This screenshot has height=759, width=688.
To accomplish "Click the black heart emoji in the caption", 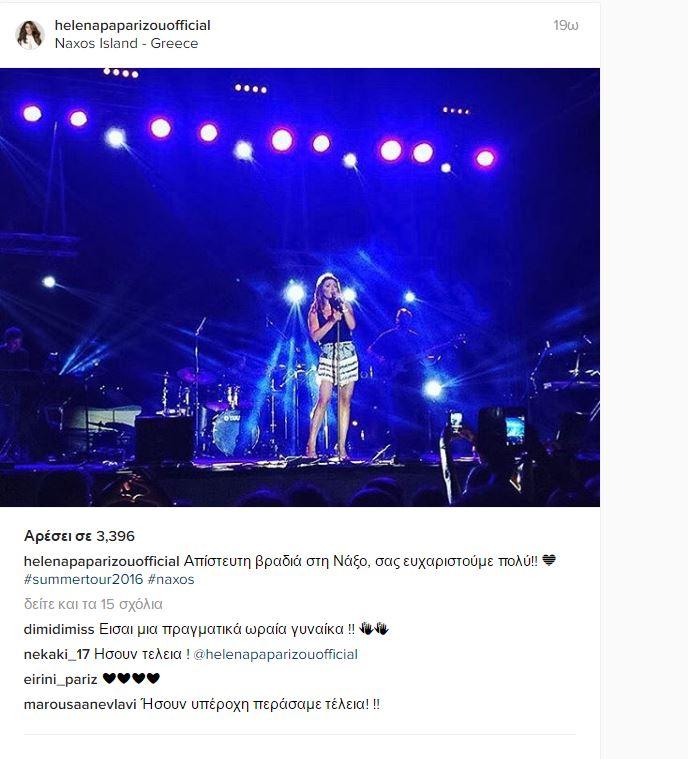I will (549, 561).
